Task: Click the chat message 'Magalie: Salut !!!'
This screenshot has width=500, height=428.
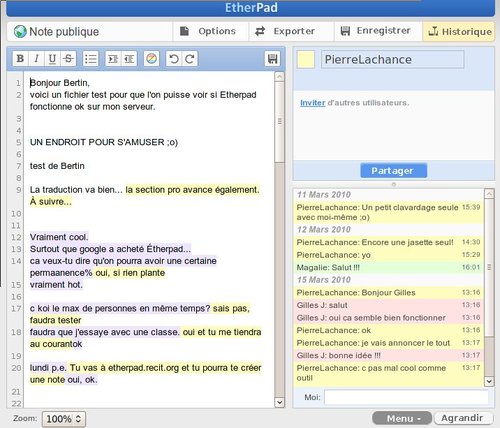Action: click(x=389, y=267)
